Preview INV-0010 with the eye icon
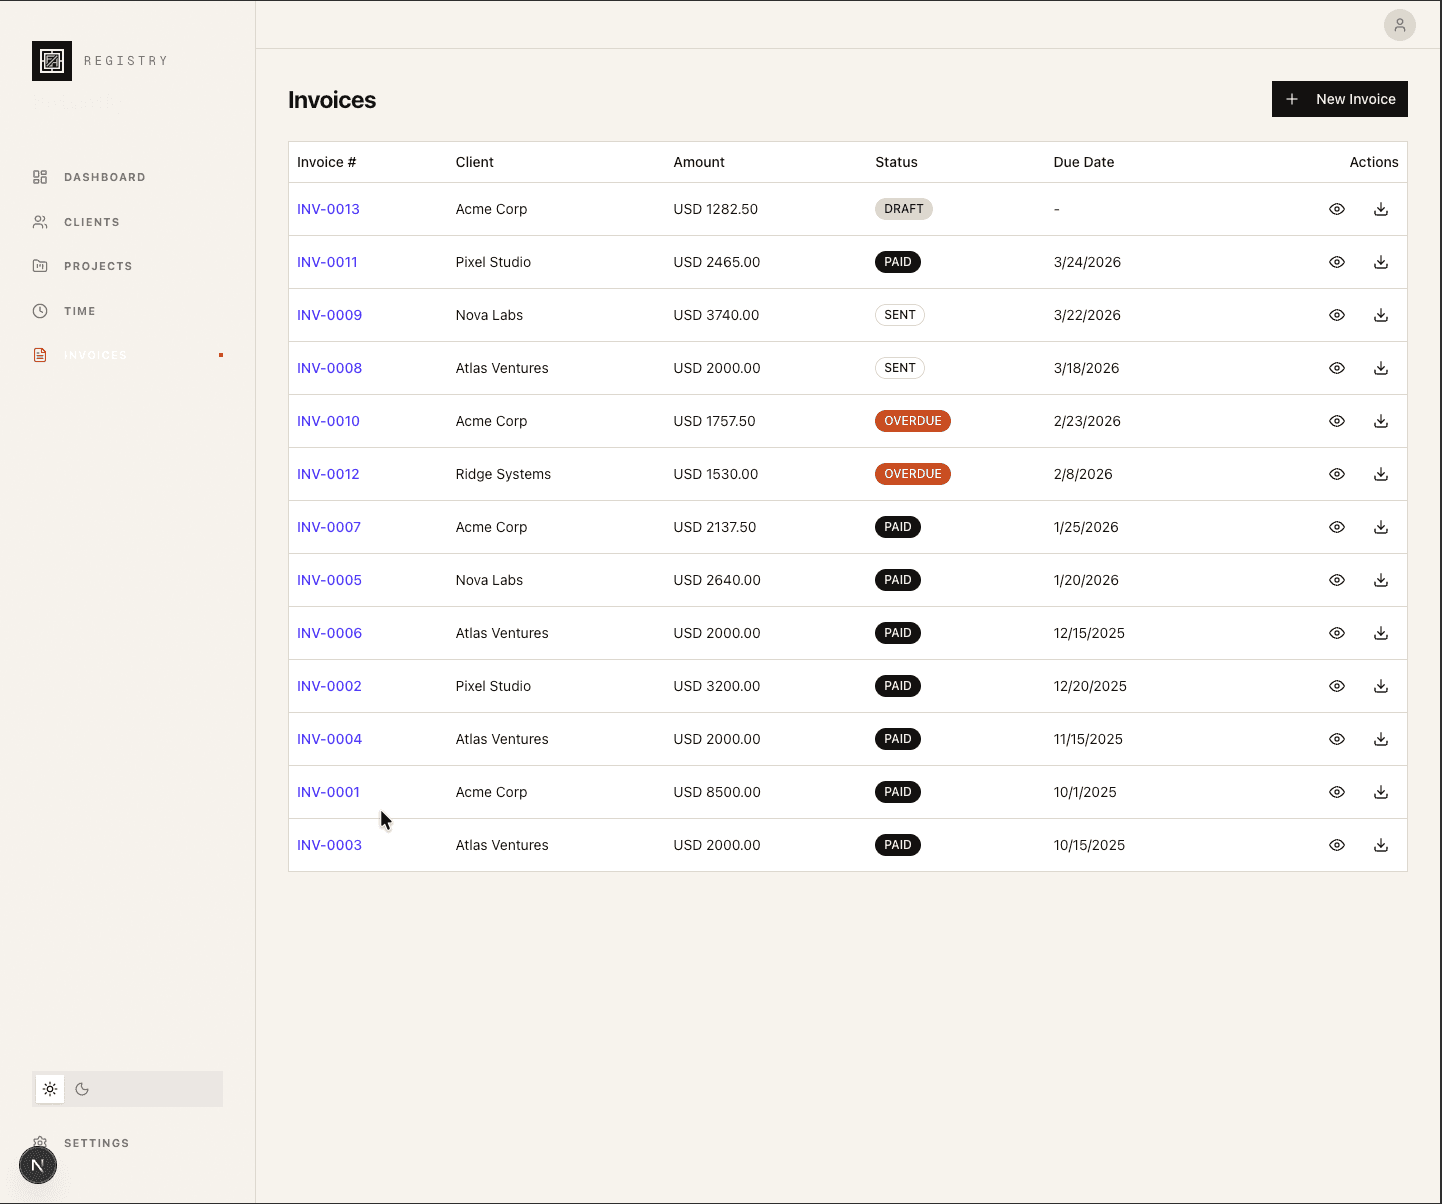1442x1204 pixels. (x=1337, y=420)
